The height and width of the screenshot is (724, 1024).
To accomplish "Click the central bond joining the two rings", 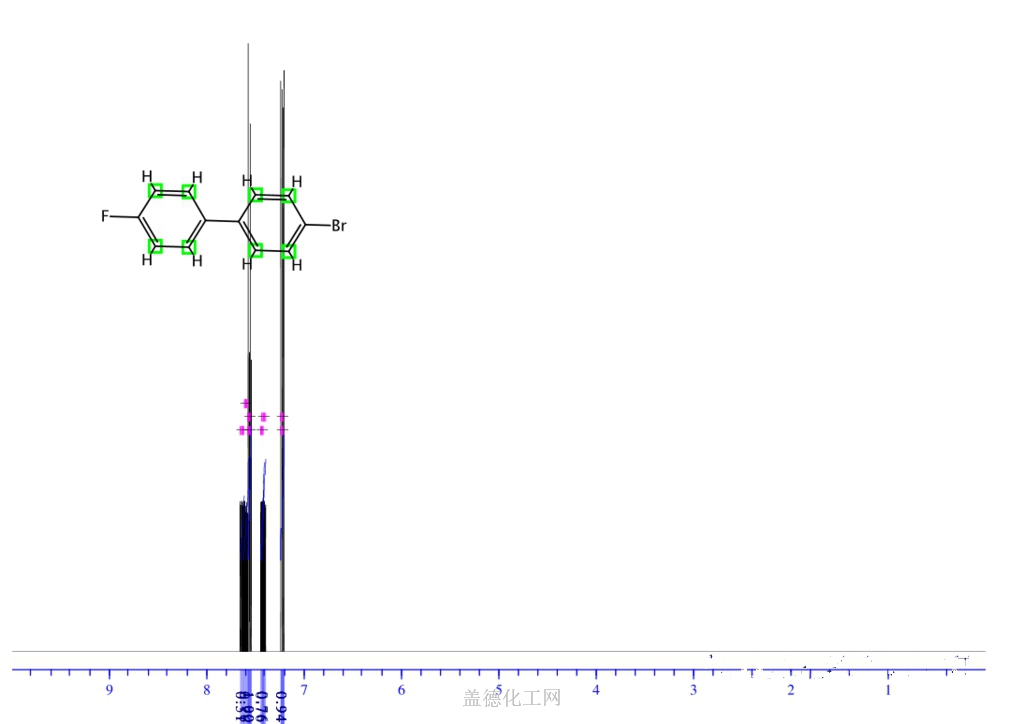I will (223, 220).
